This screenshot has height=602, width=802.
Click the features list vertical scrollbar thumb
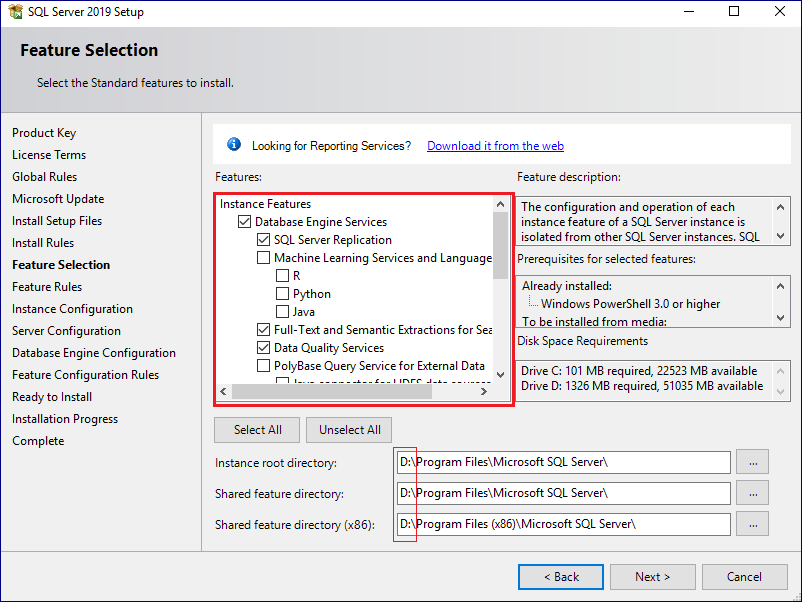pos(500,245)
